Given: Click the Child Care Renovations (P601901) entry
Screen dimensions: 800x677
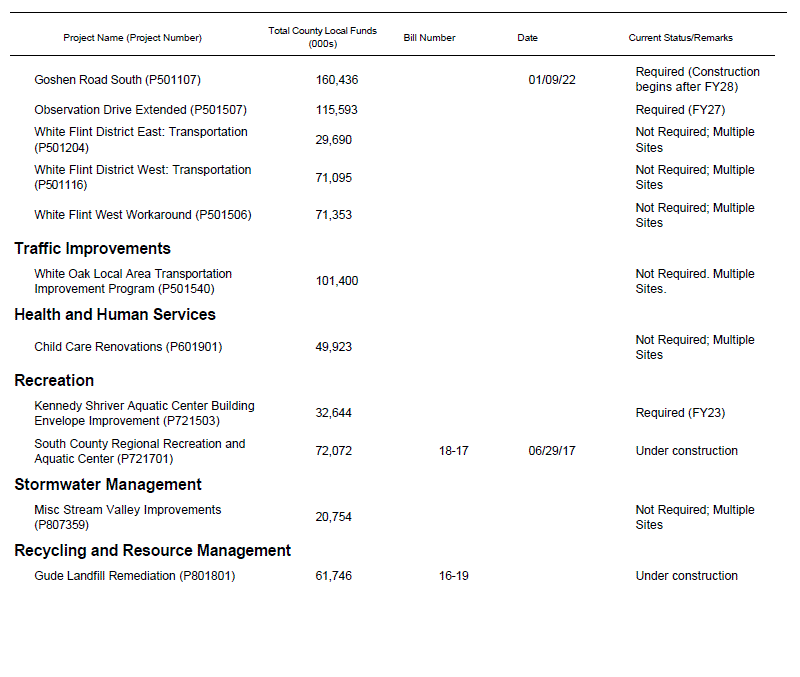Looking at the screenshot, I should 128,347.
